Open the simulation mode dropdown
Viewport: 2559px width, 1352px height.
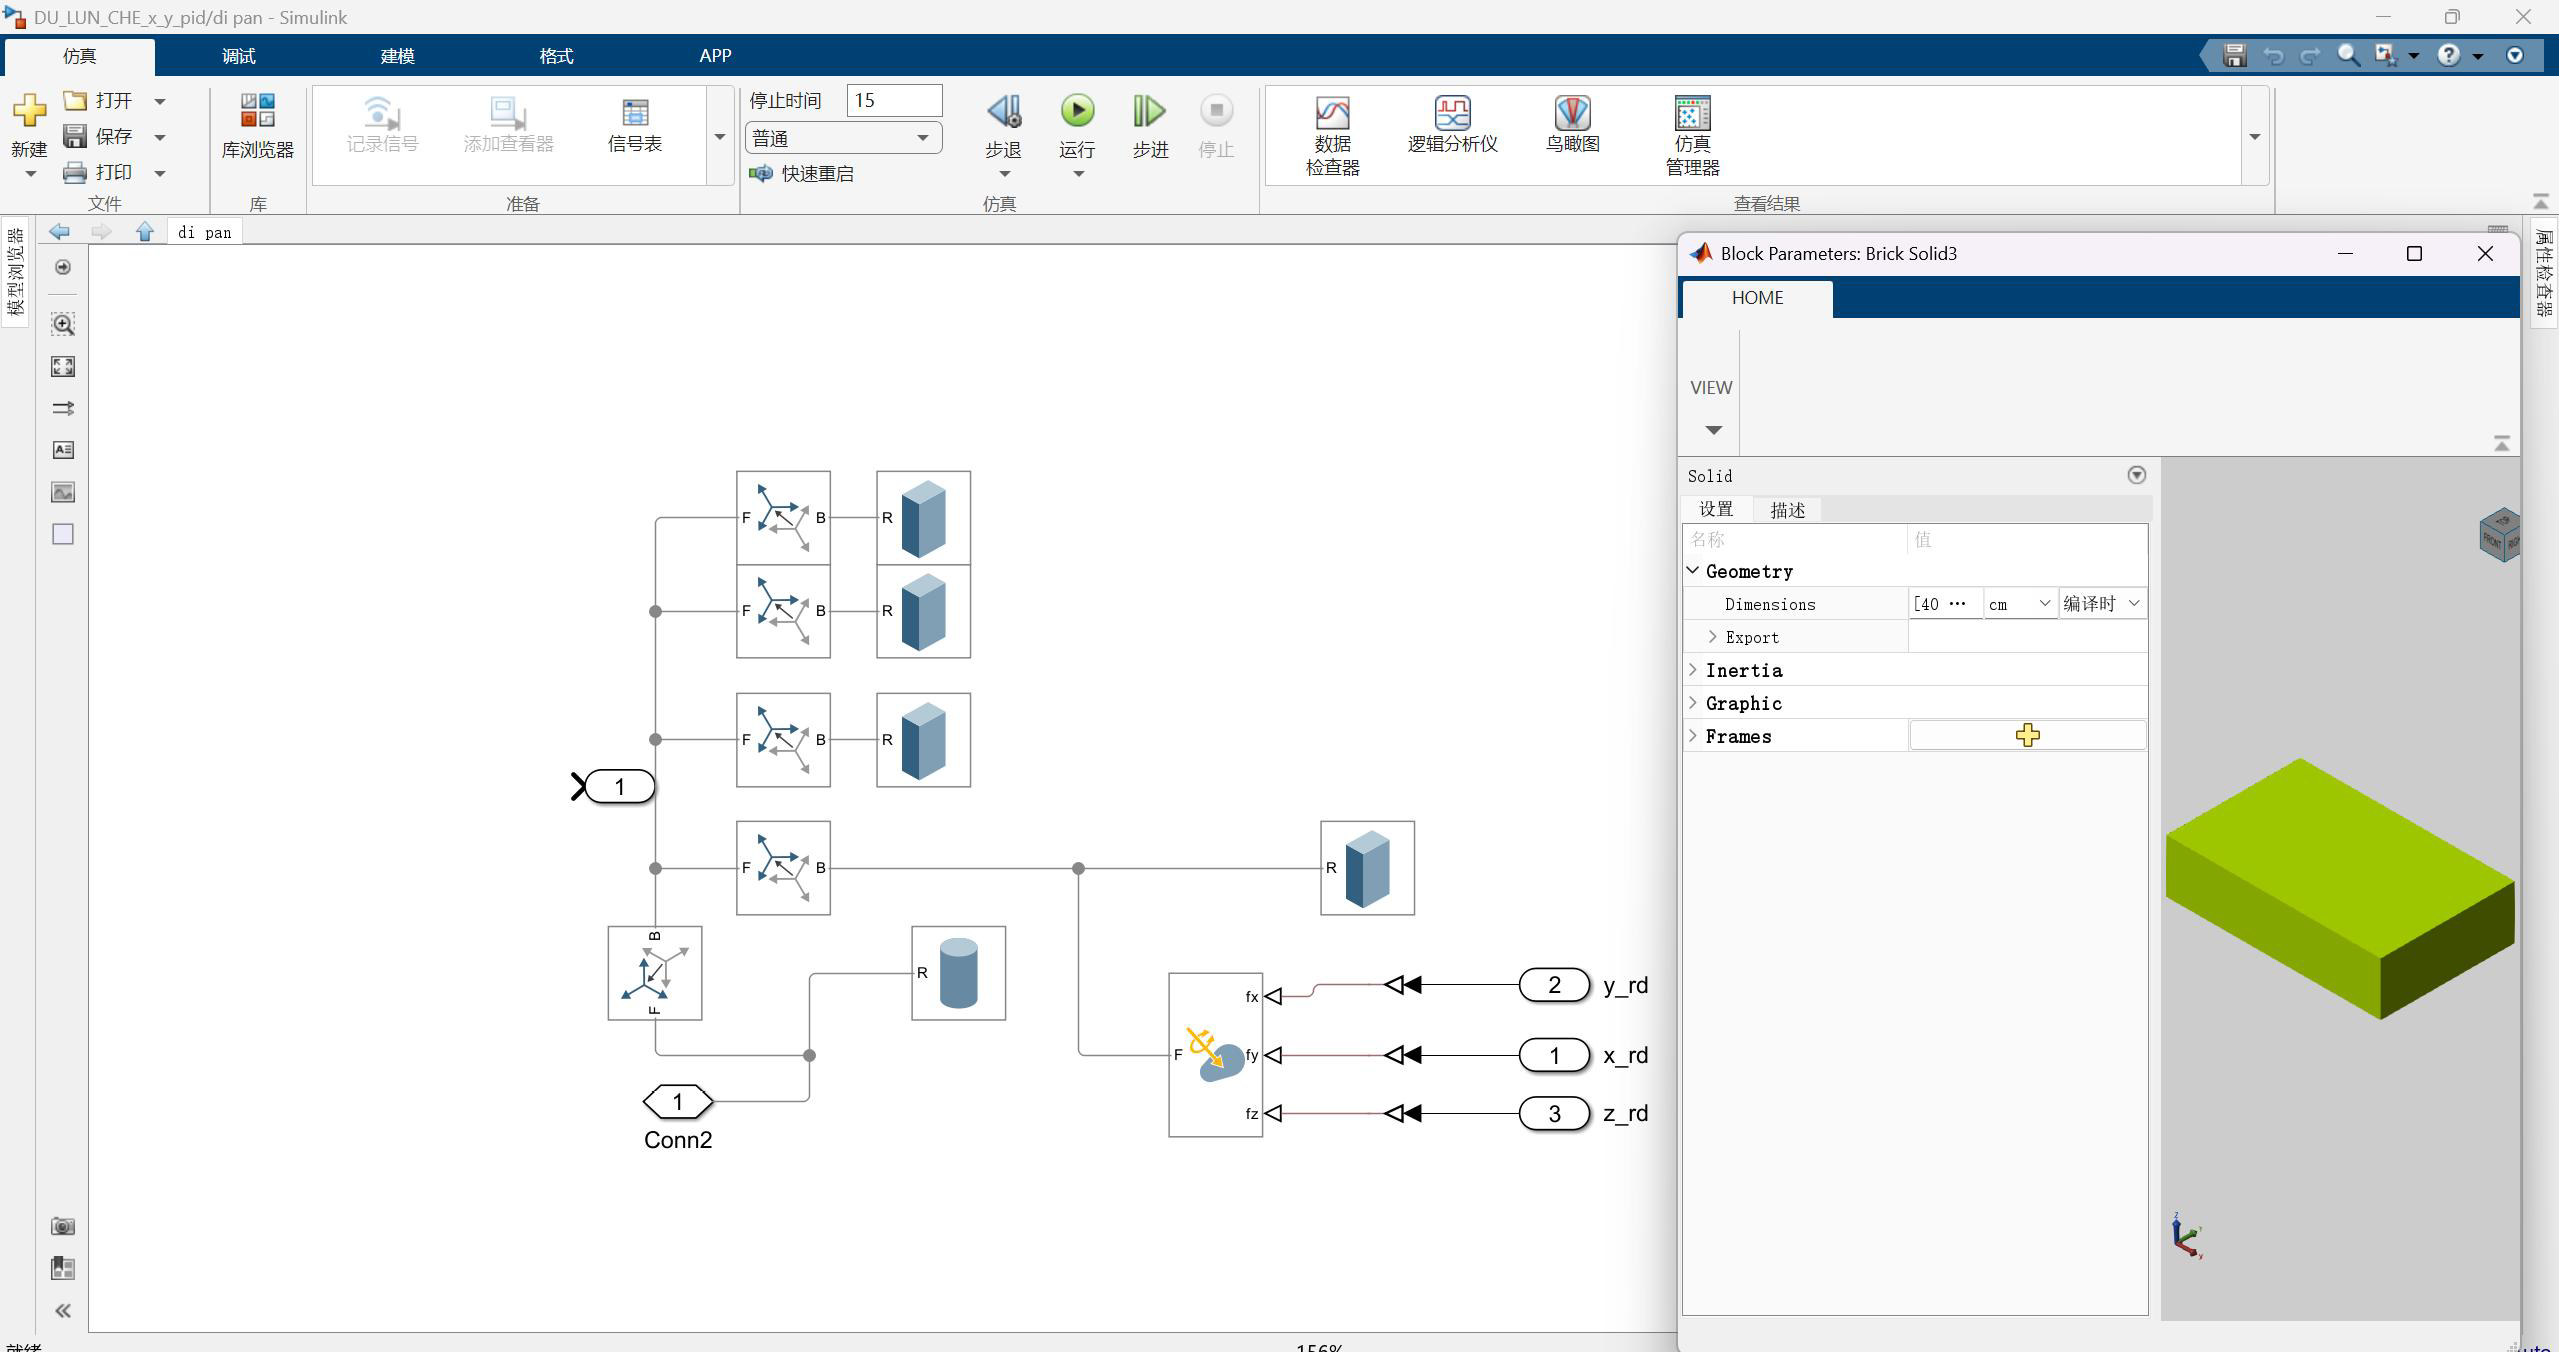click(x=842, y=138)
